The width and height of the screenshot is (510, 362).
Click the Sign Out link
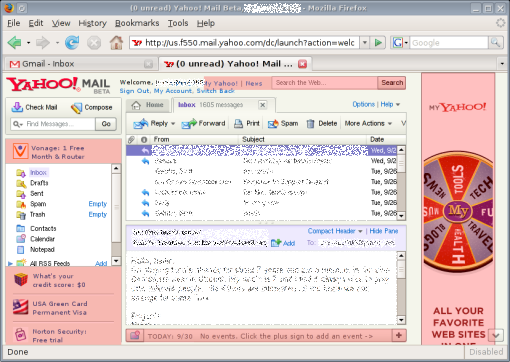pos(135,91)
